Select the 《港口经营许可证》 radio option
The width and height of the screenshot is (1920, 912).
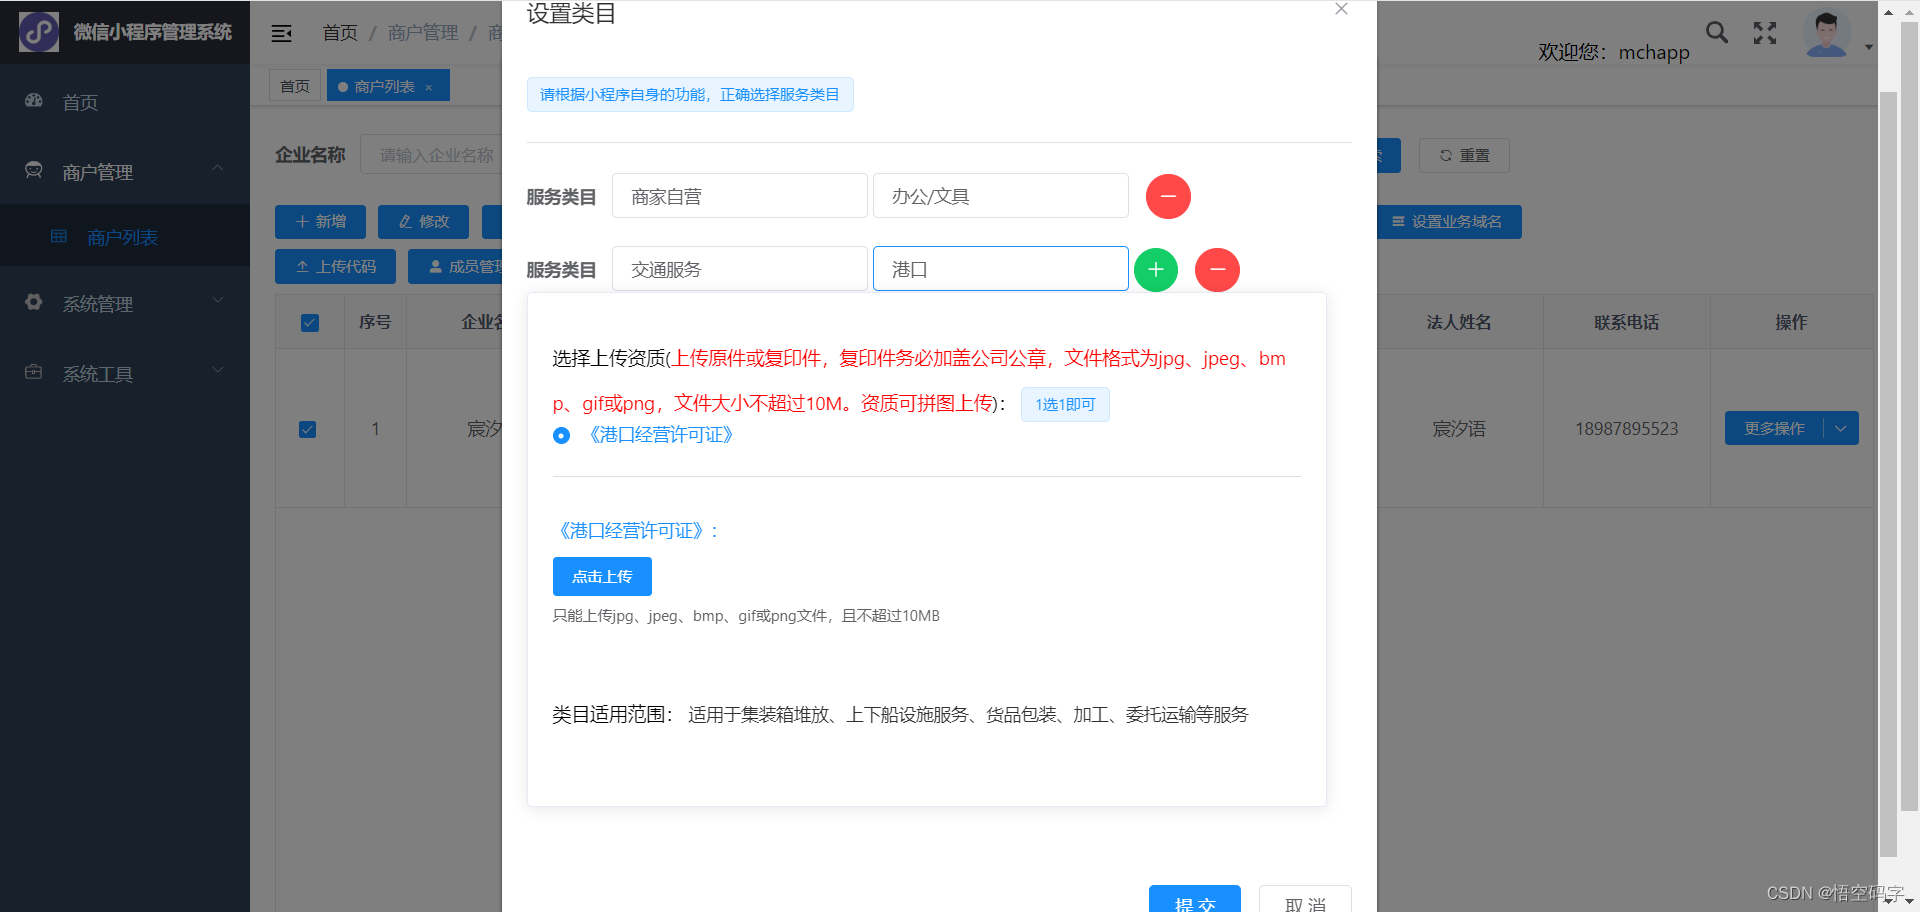coord(562,435)
